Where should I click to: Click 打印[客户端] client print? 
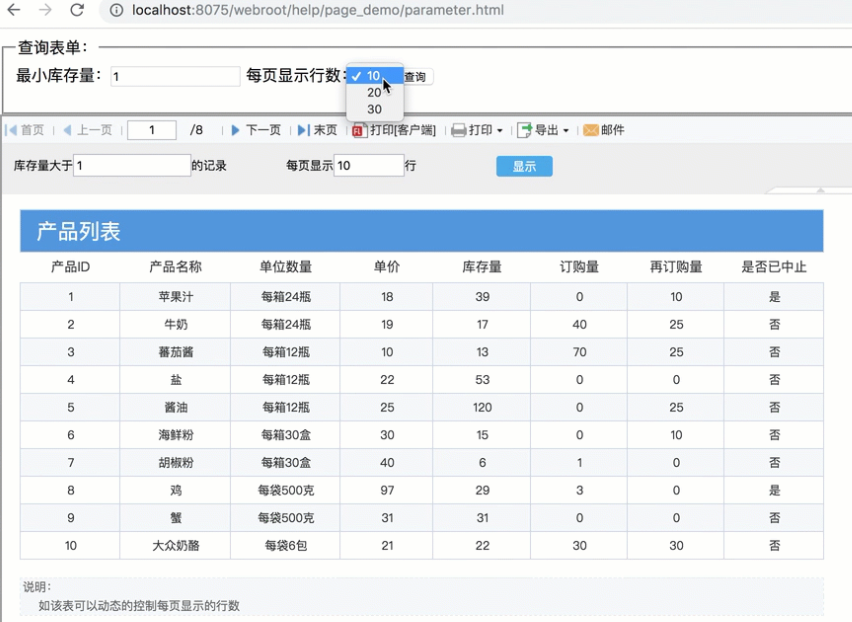point(394,130)
